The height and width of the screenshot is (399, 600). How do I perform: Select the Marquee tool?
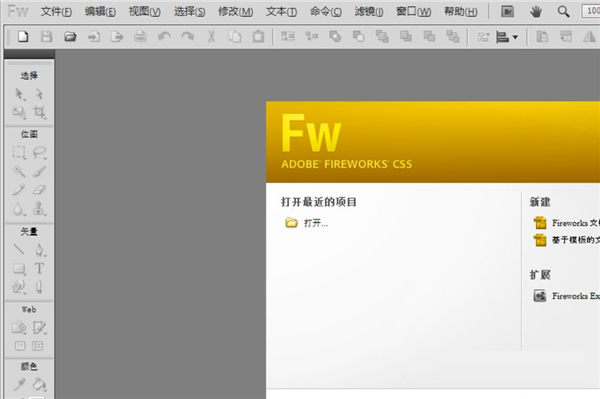click(x=19, y=153)
